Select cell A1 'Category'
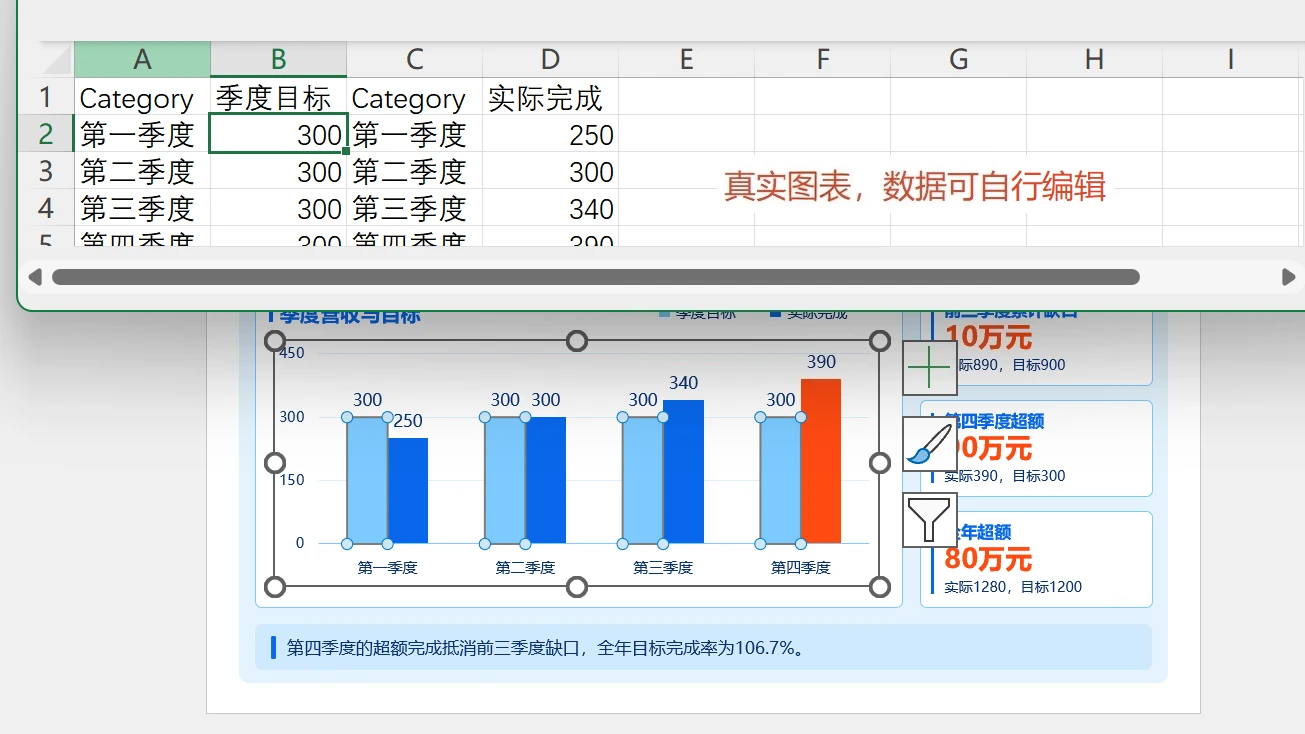This screenshot has width=1305, height=734. [x=142, y=97]
